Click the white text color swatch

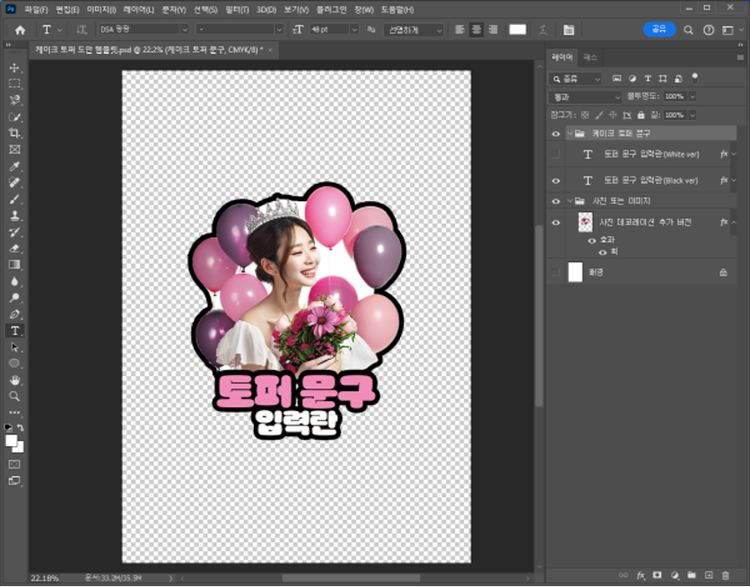pos(517,30)
